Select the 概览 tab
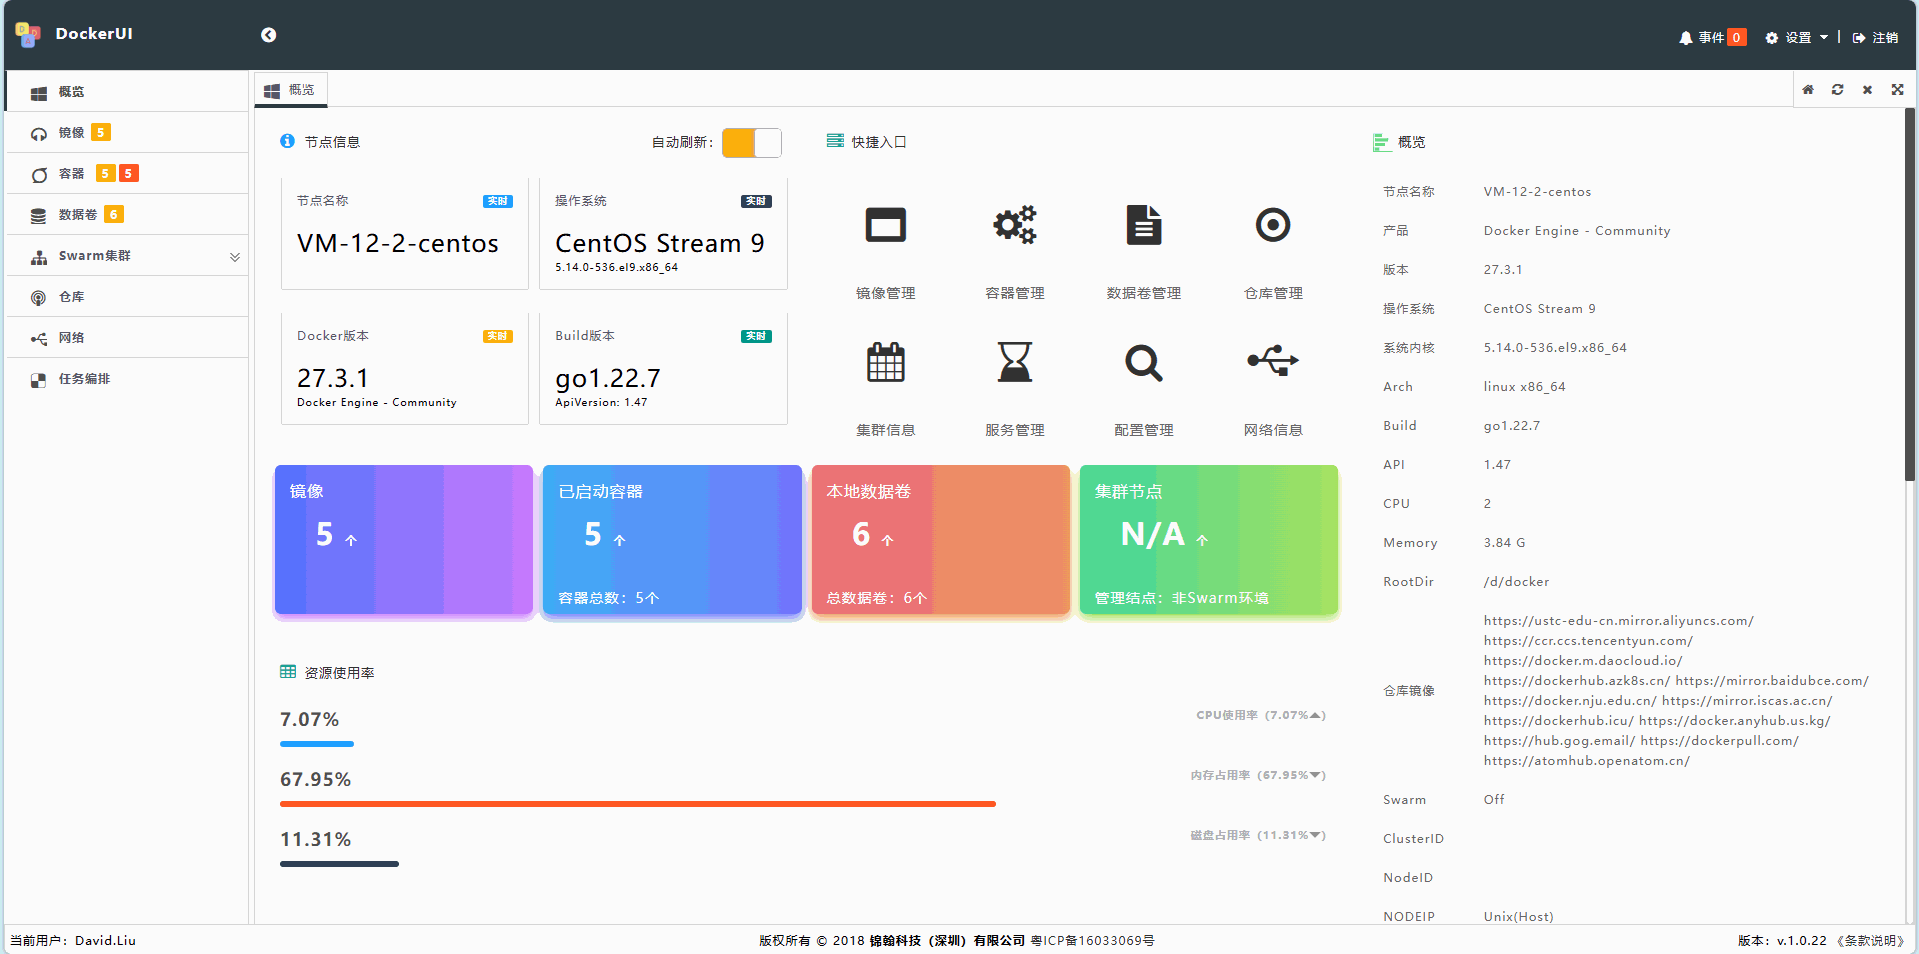The width and height of the screenshot is (1919, 954). (290, 90)
